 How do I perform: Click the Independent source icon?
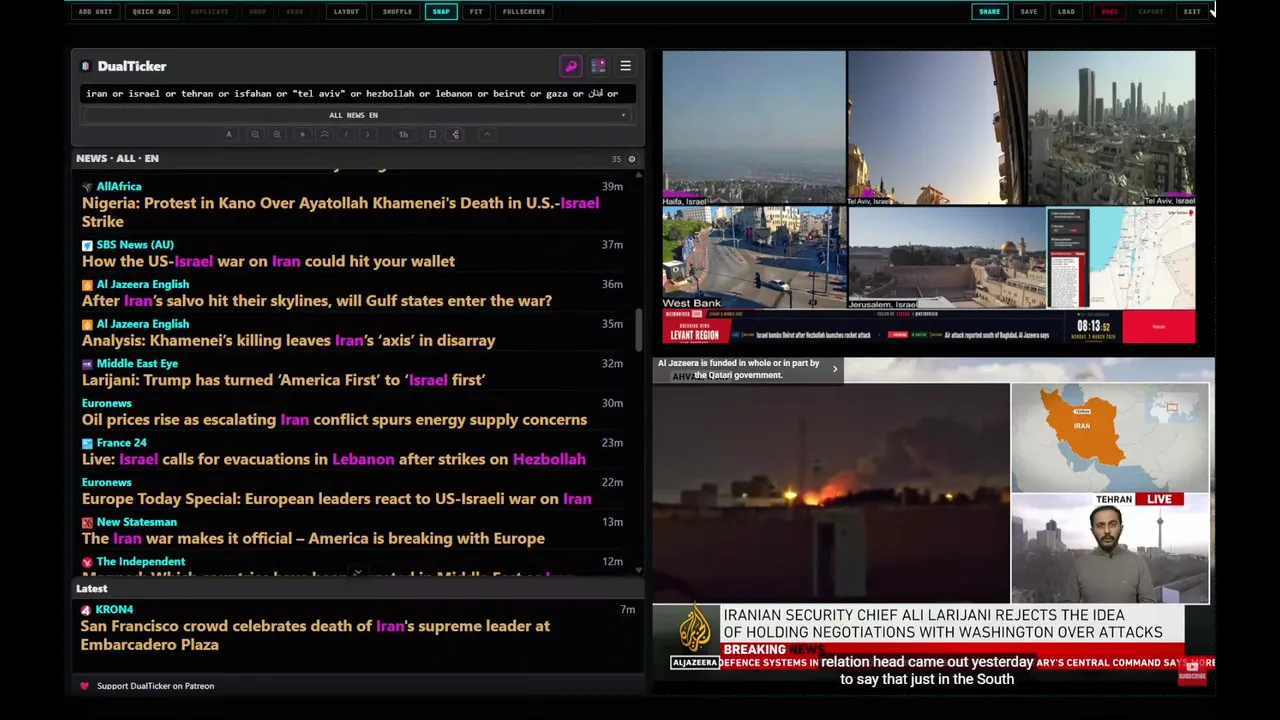[87, 562]
